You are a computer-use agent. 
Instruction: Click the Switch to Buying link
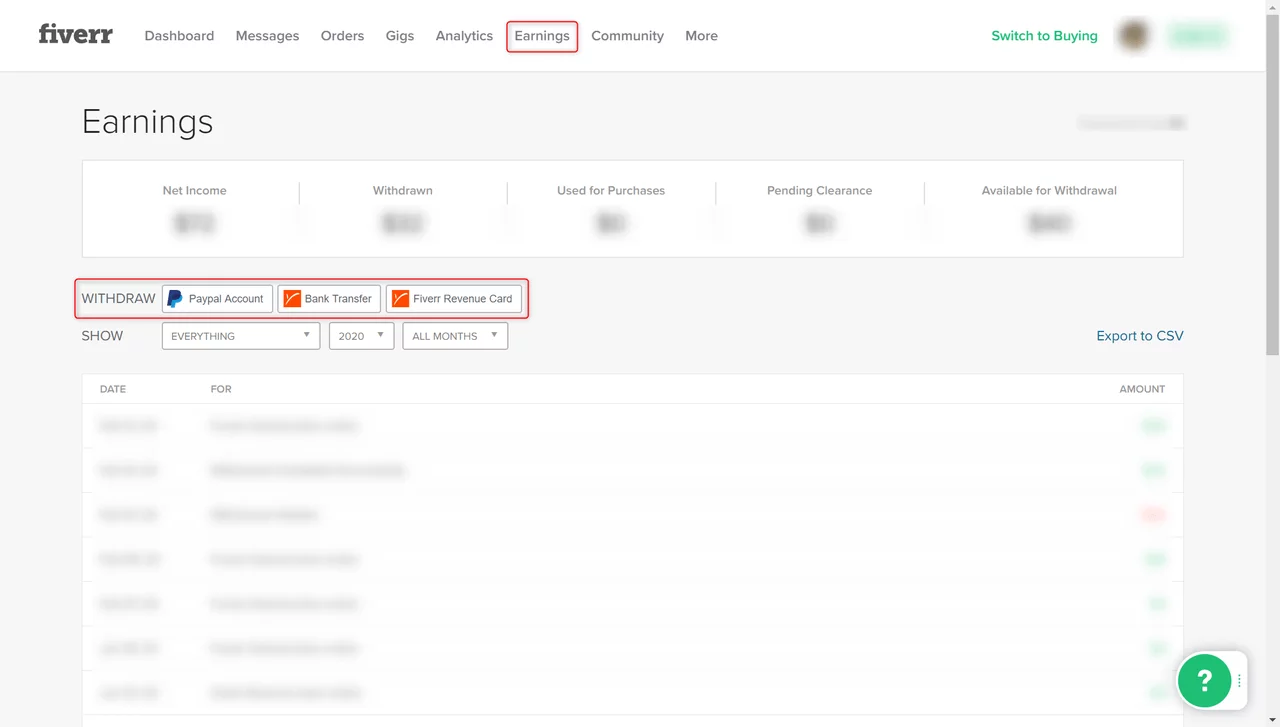1044,36
